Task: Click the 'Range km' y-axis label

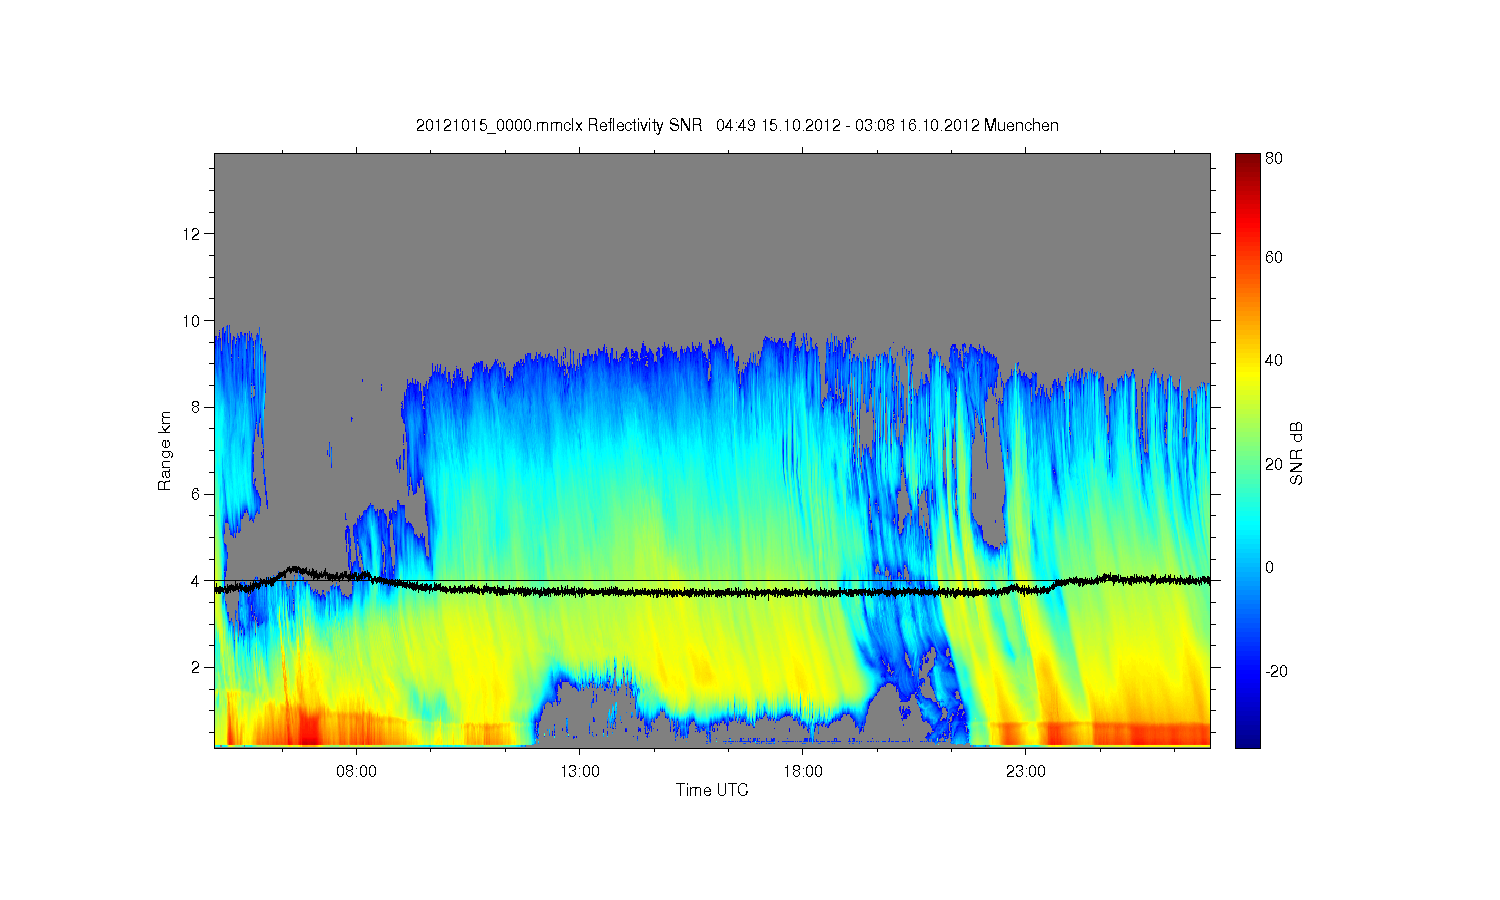Action: click(x=165, y=450)
